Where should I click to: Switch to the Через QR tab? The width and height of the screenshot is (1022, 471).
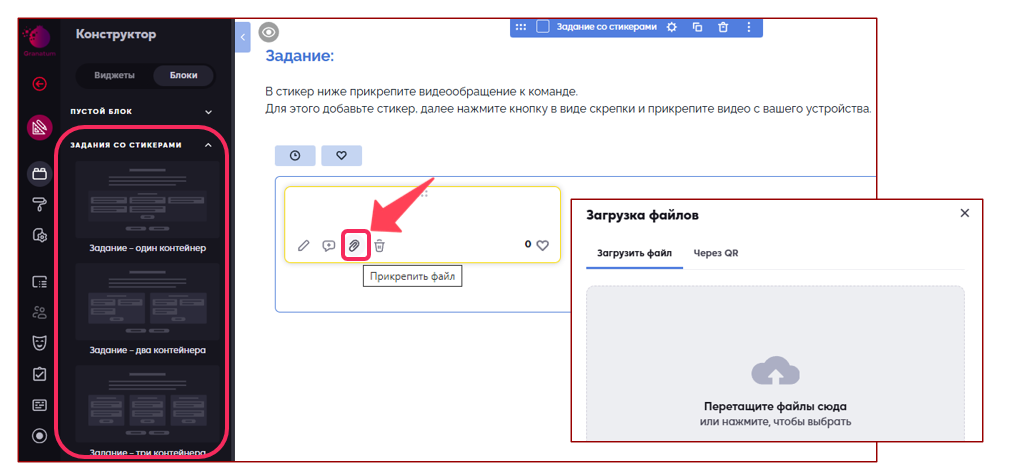pos(716,253)
